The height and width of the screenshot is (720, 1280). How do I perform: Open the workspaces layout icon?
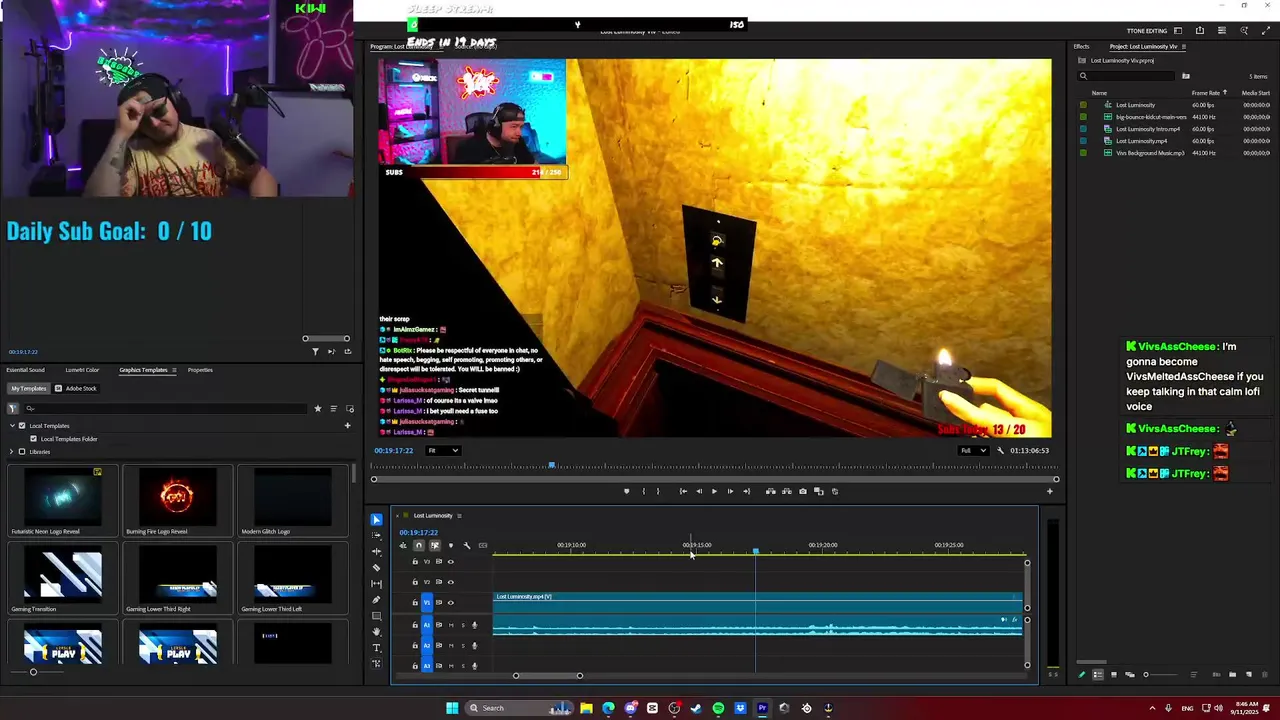[1178, 31]
